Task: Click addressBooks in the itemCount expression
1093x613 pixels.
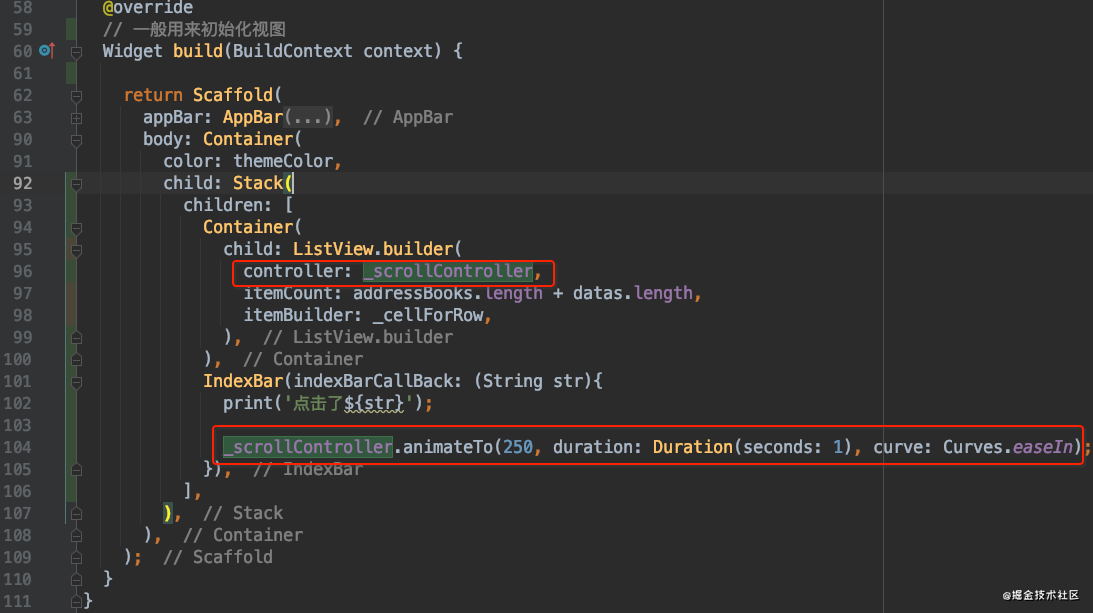Action: [415, 293]
